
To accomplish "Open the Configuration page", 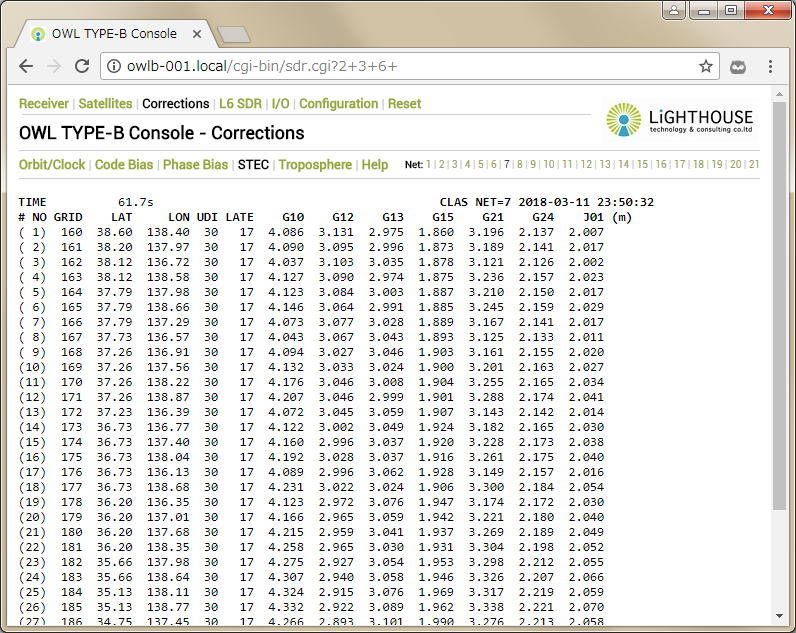I will (x=338, y=103).
